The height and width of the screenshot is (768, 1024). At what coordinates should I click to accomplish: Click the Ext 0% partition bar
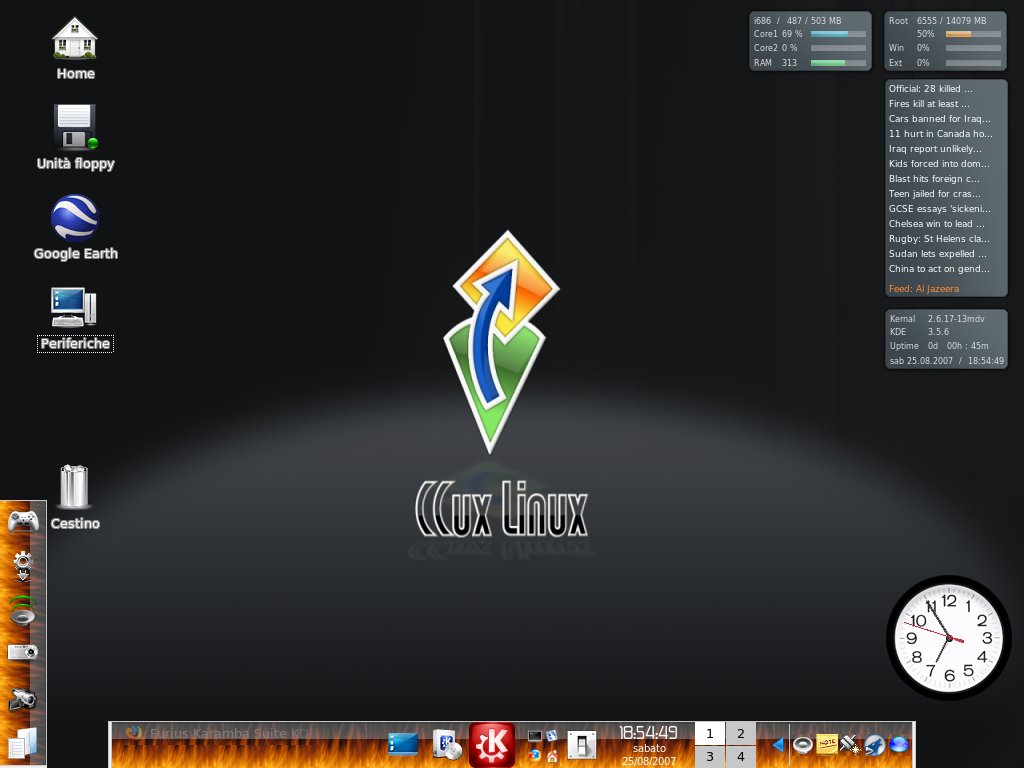pyautogui.click(x=973, y=63)
